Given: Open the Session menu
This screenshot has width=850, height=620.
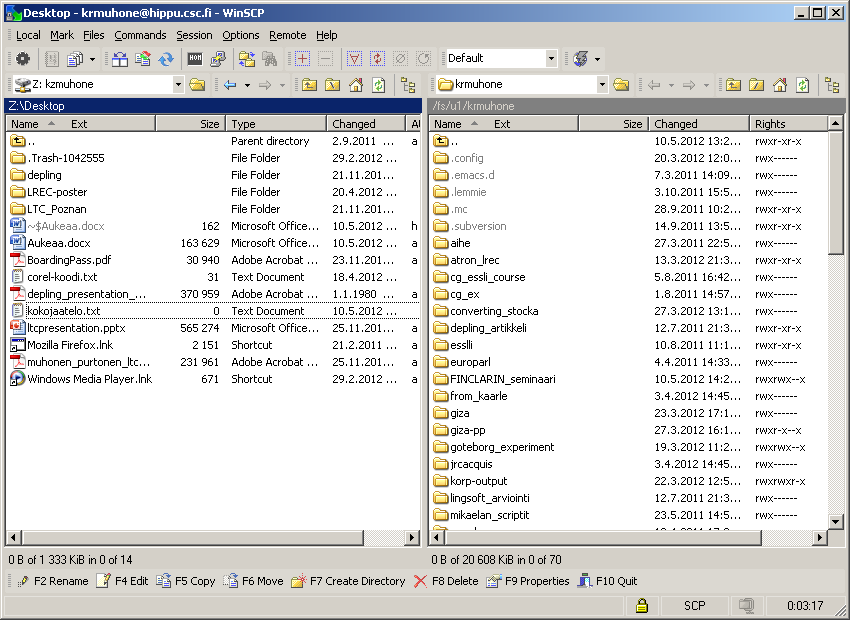Looking at the screenshot, I should pos(194,35).
